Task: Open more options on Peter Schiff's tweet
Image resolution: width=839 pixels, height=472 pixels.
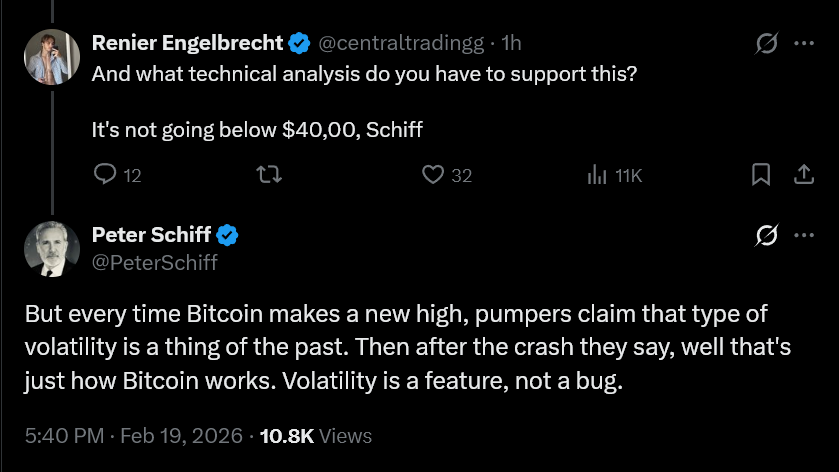Action: pyautogui.click(x=803, y=235)
